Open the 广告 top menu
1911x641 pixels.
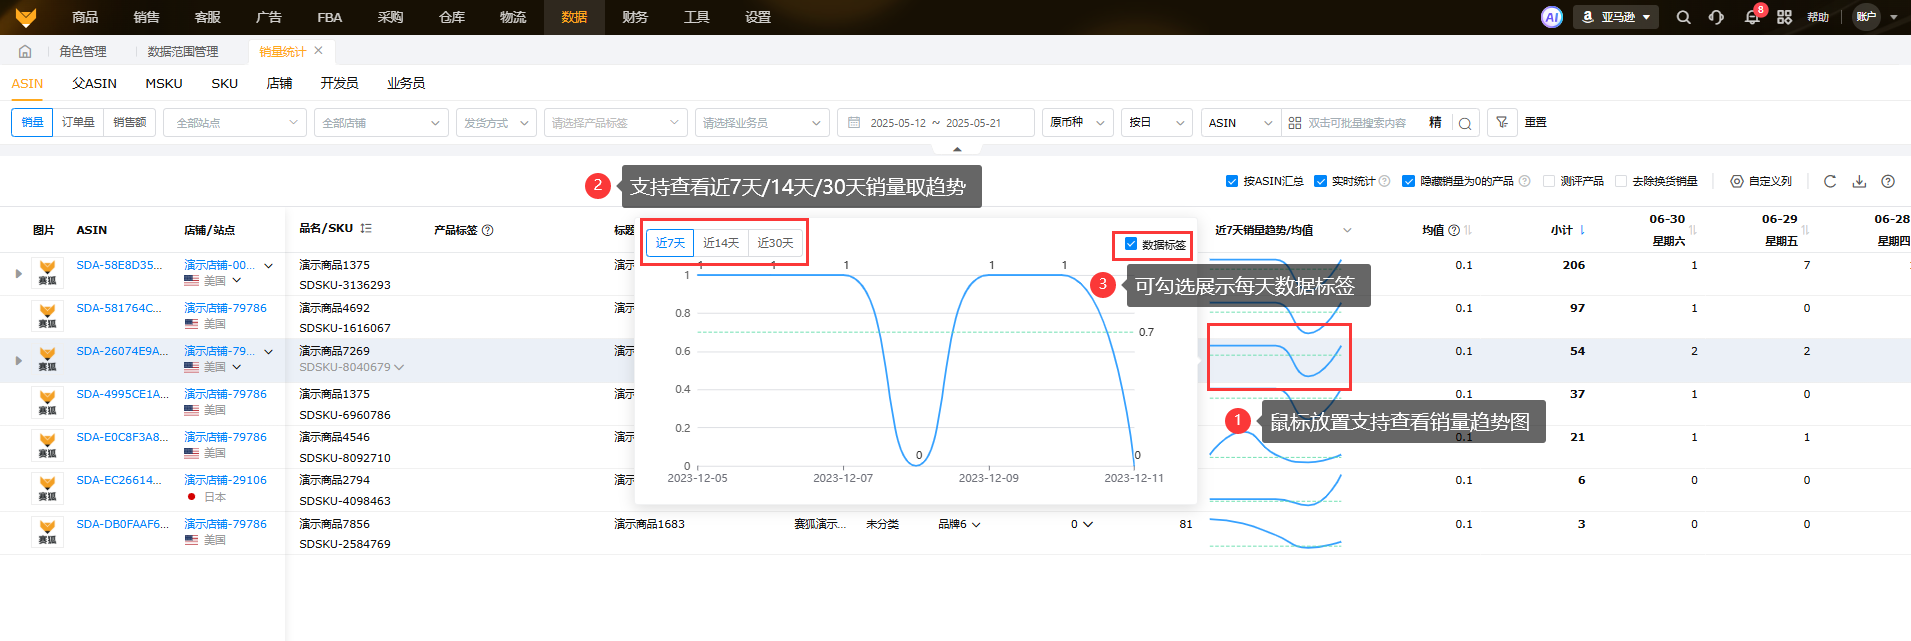click(x=268, y=17)
